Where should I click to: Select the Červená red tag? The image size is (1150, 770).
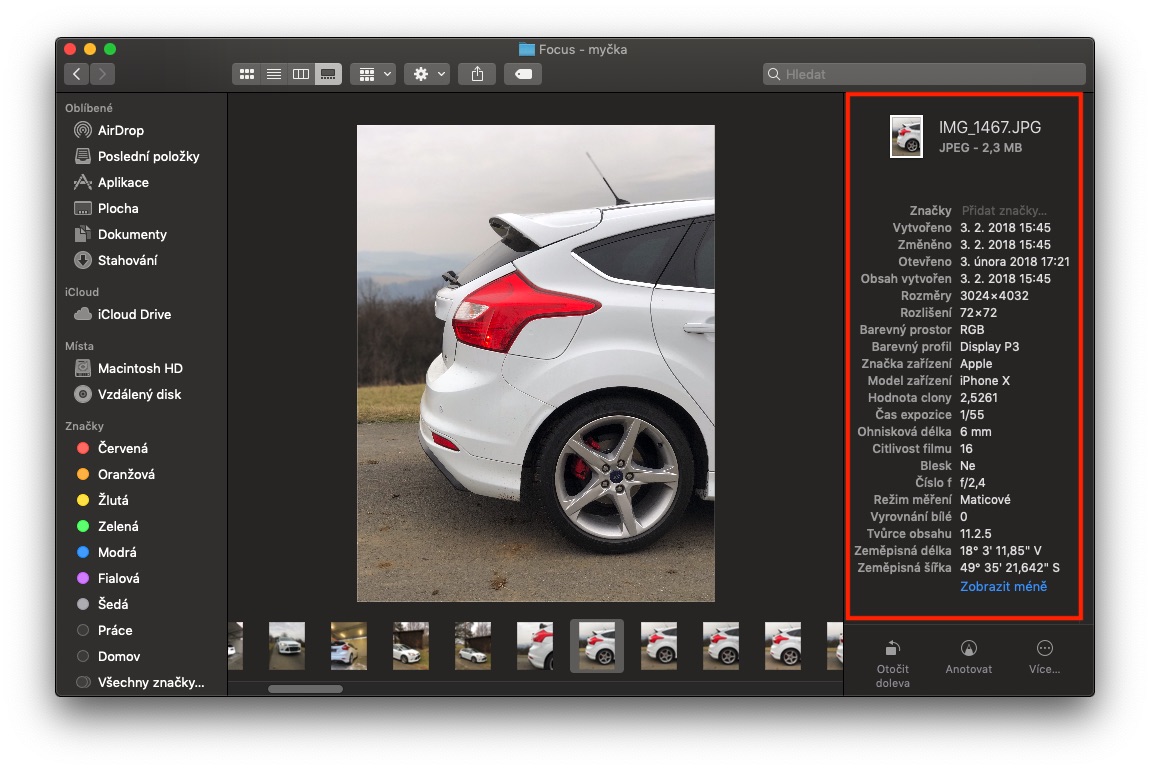click(122, 448)
